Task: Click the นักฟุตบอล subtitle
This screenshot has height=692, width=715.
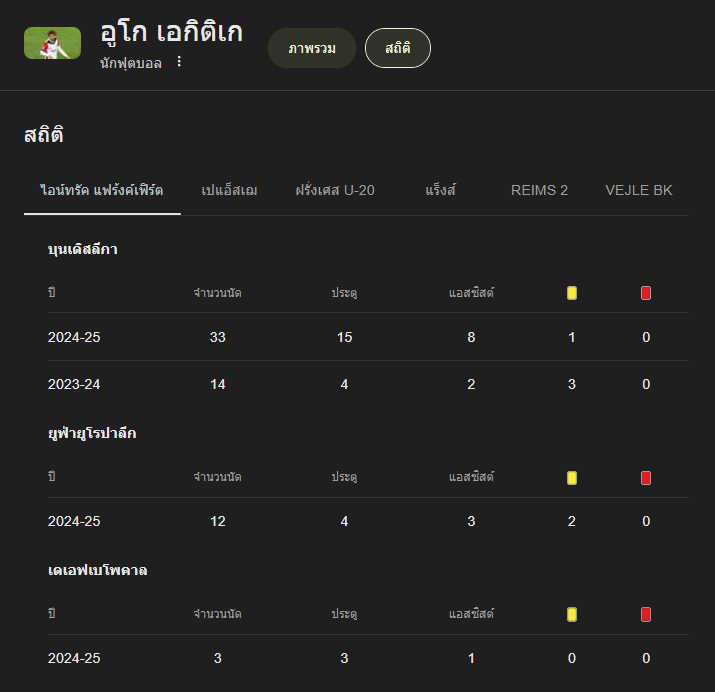Action: click(x=131, y=63)
